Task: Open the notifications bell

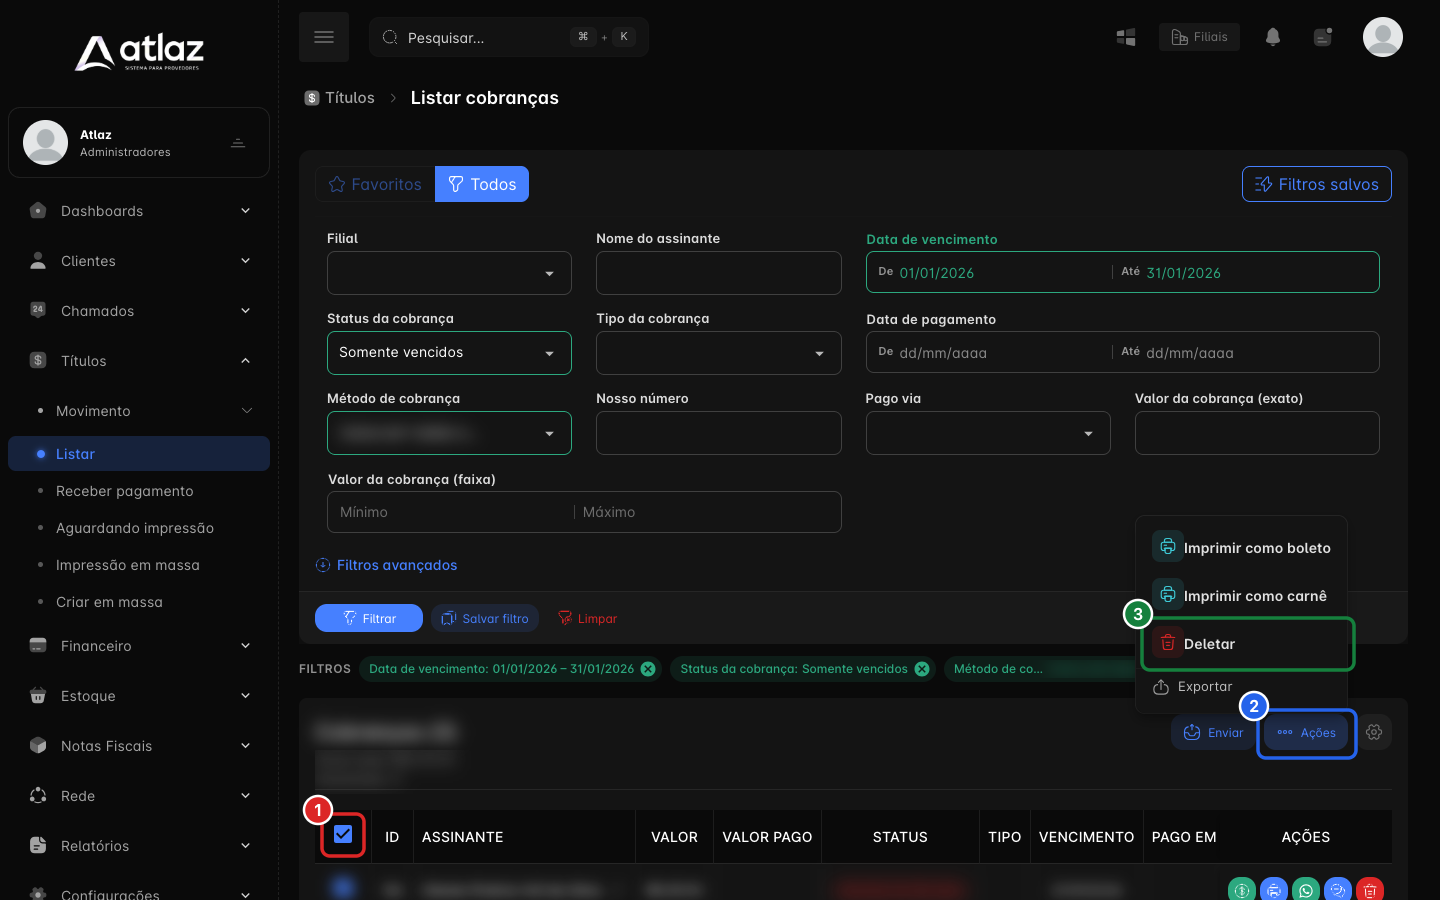Action: pyautogui.click(x=1273, y=37)
